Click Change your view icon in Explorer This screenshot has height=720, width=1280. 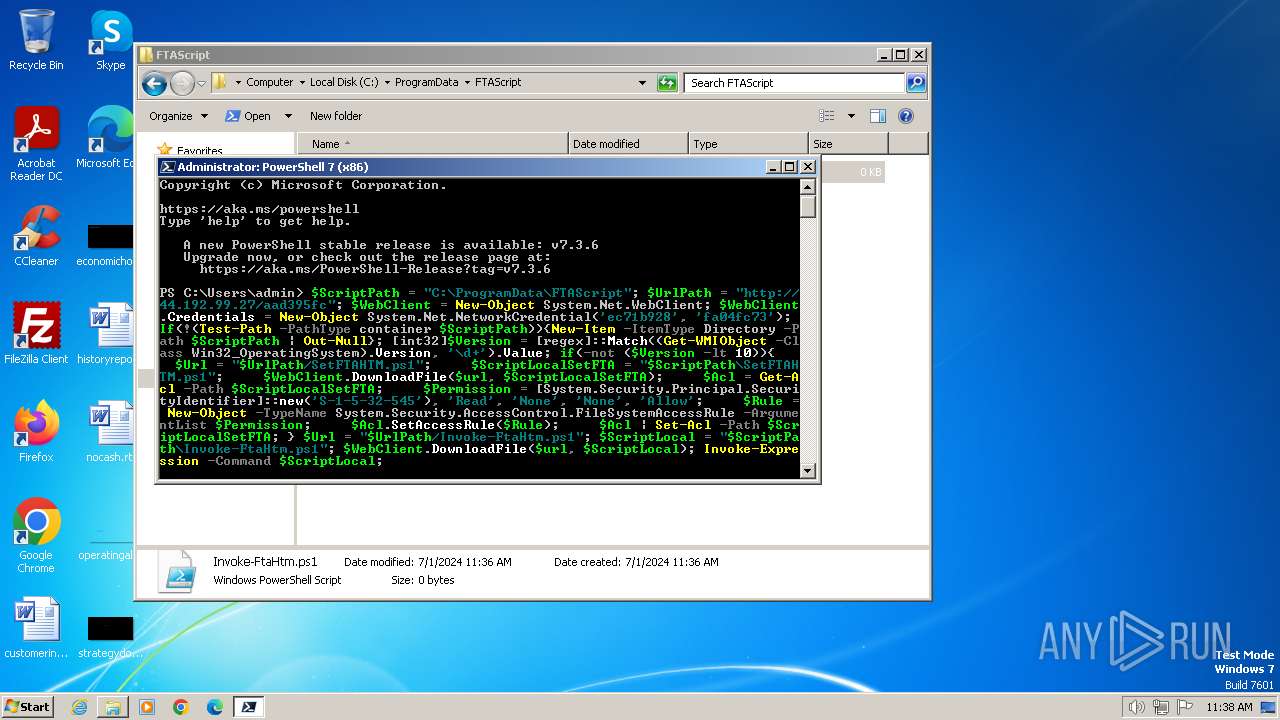(826, 116)
